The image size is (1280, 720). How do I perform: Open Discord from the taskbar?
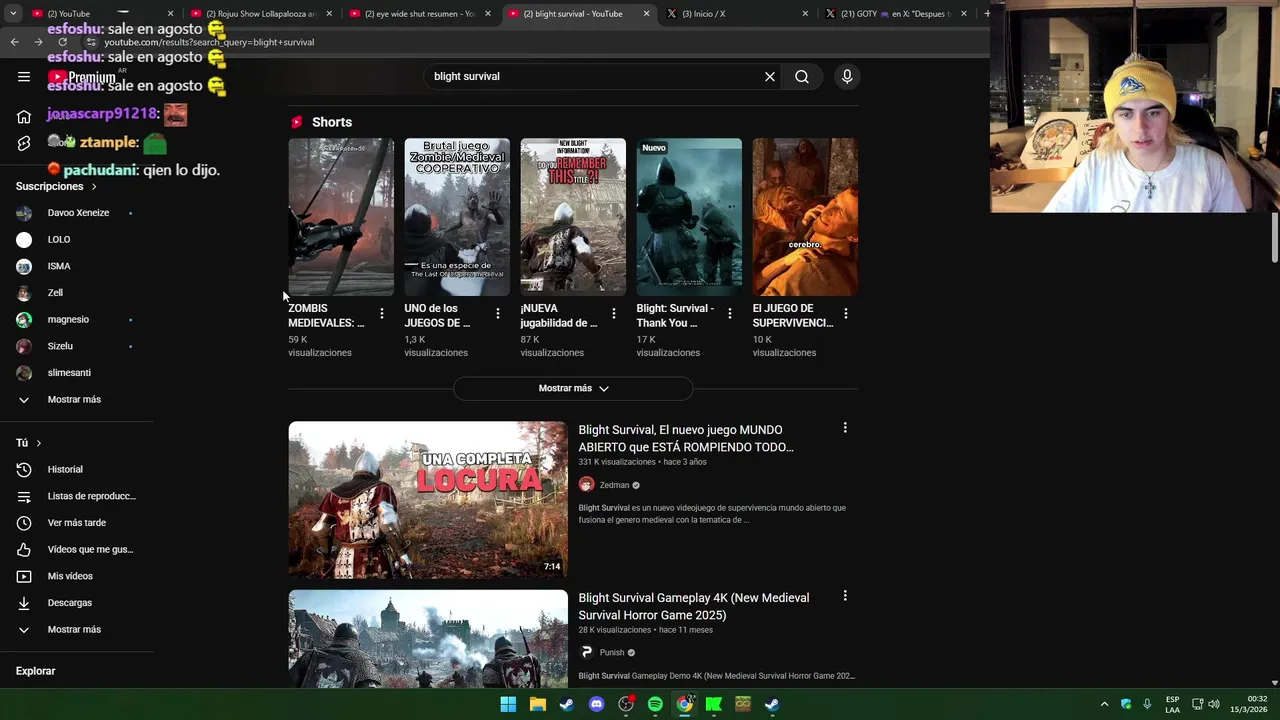coord(596,704)
